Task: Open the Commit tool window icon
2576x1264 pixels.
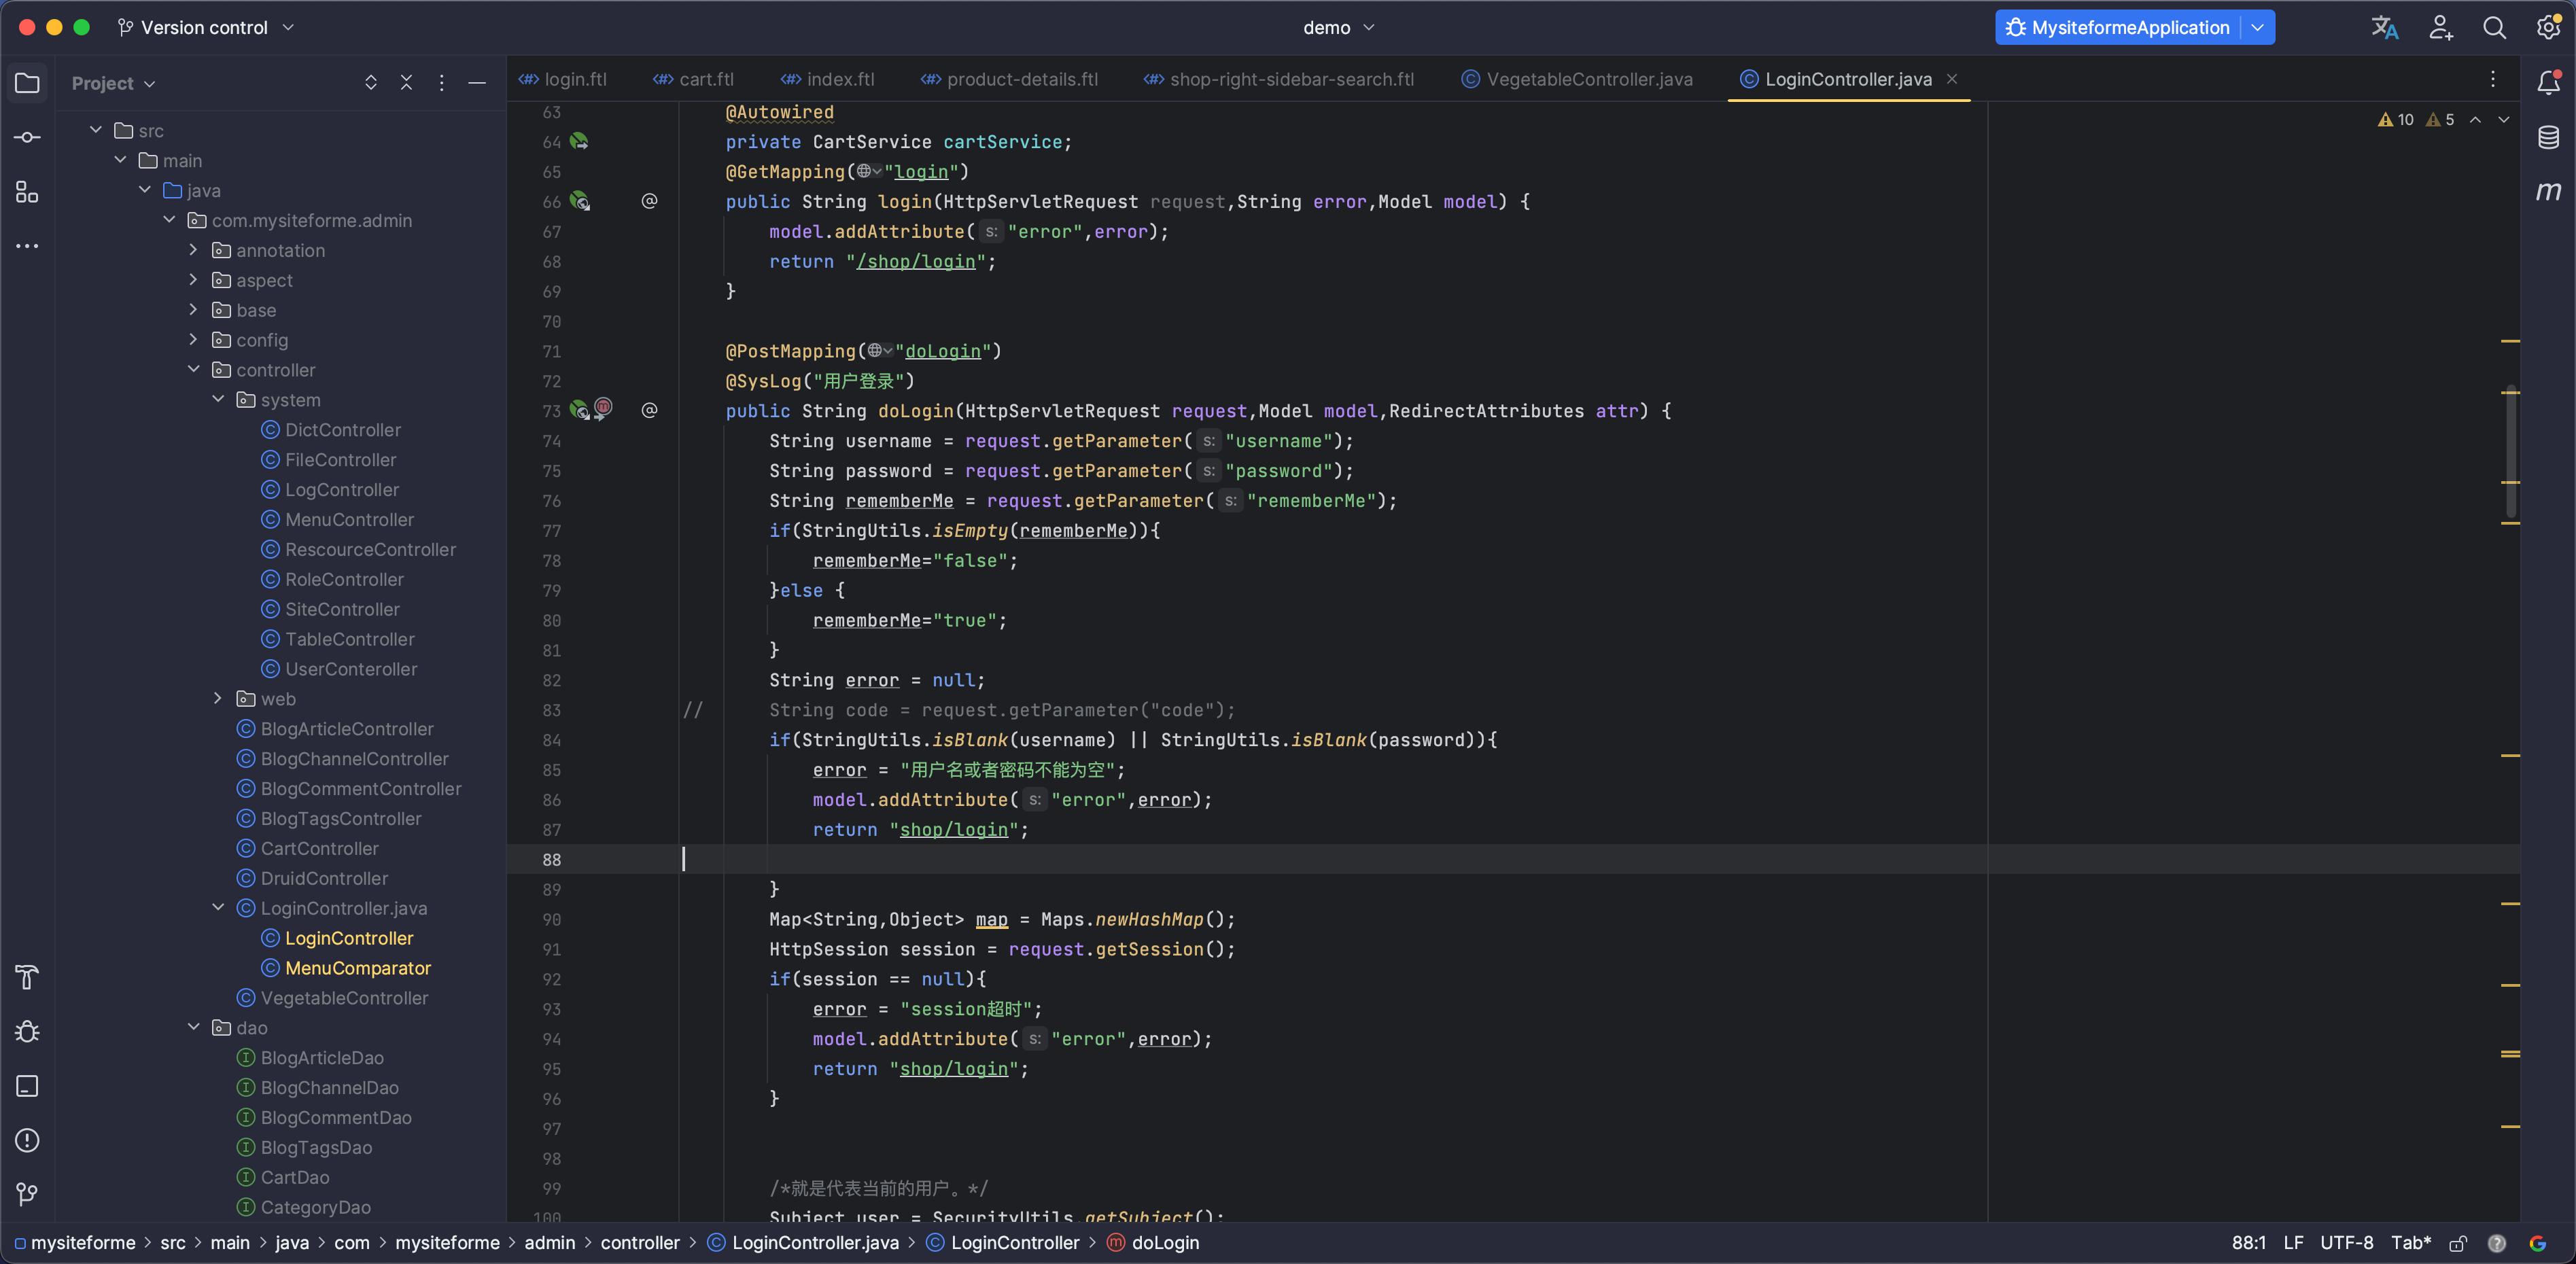Action: 27,137
